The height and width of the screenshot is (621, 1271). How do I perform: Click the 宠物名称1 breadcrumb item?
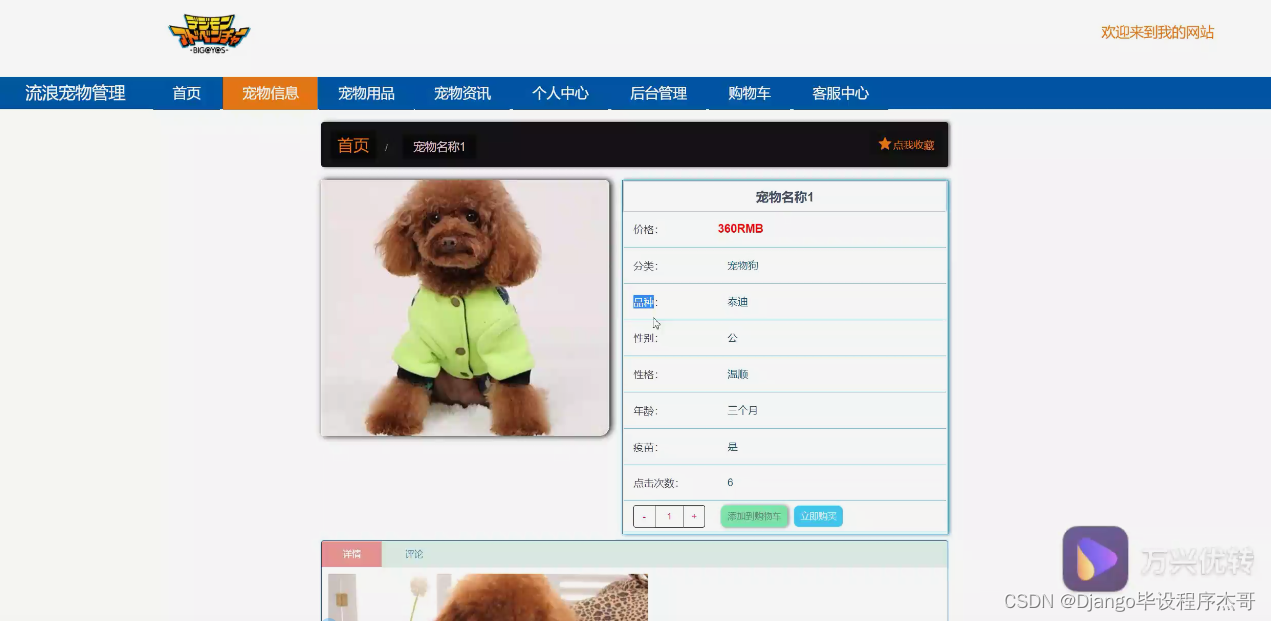coord(439,147)
